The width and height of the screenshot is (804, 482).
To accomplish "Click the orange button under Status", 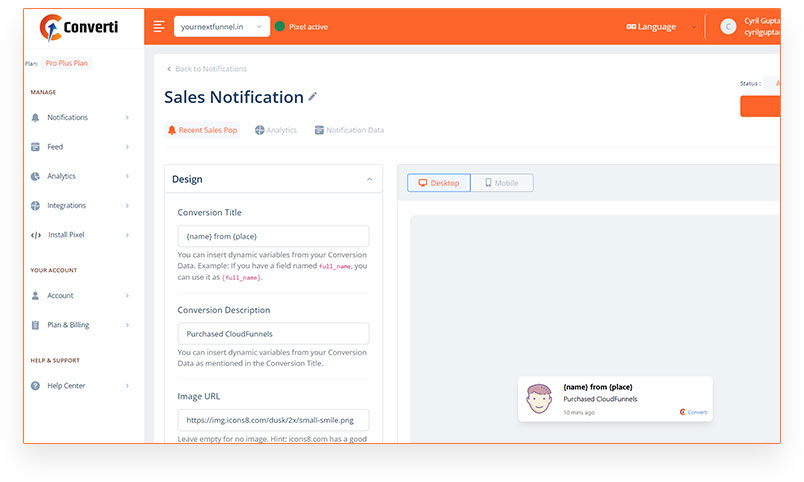I will click(760, 106).
